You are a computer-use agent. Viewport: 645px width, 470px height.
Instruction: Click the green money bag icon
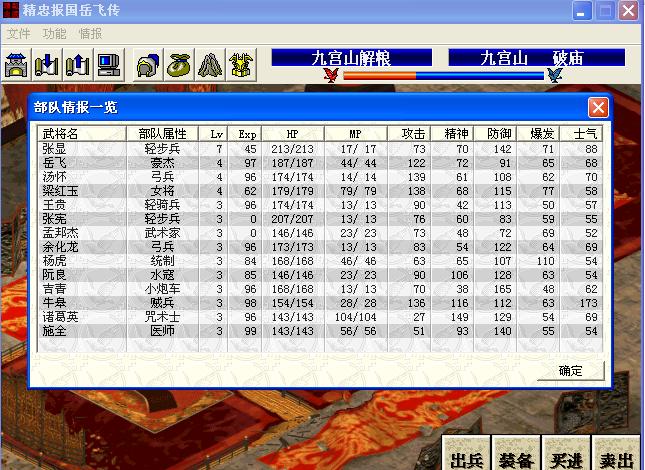[179, 65]
